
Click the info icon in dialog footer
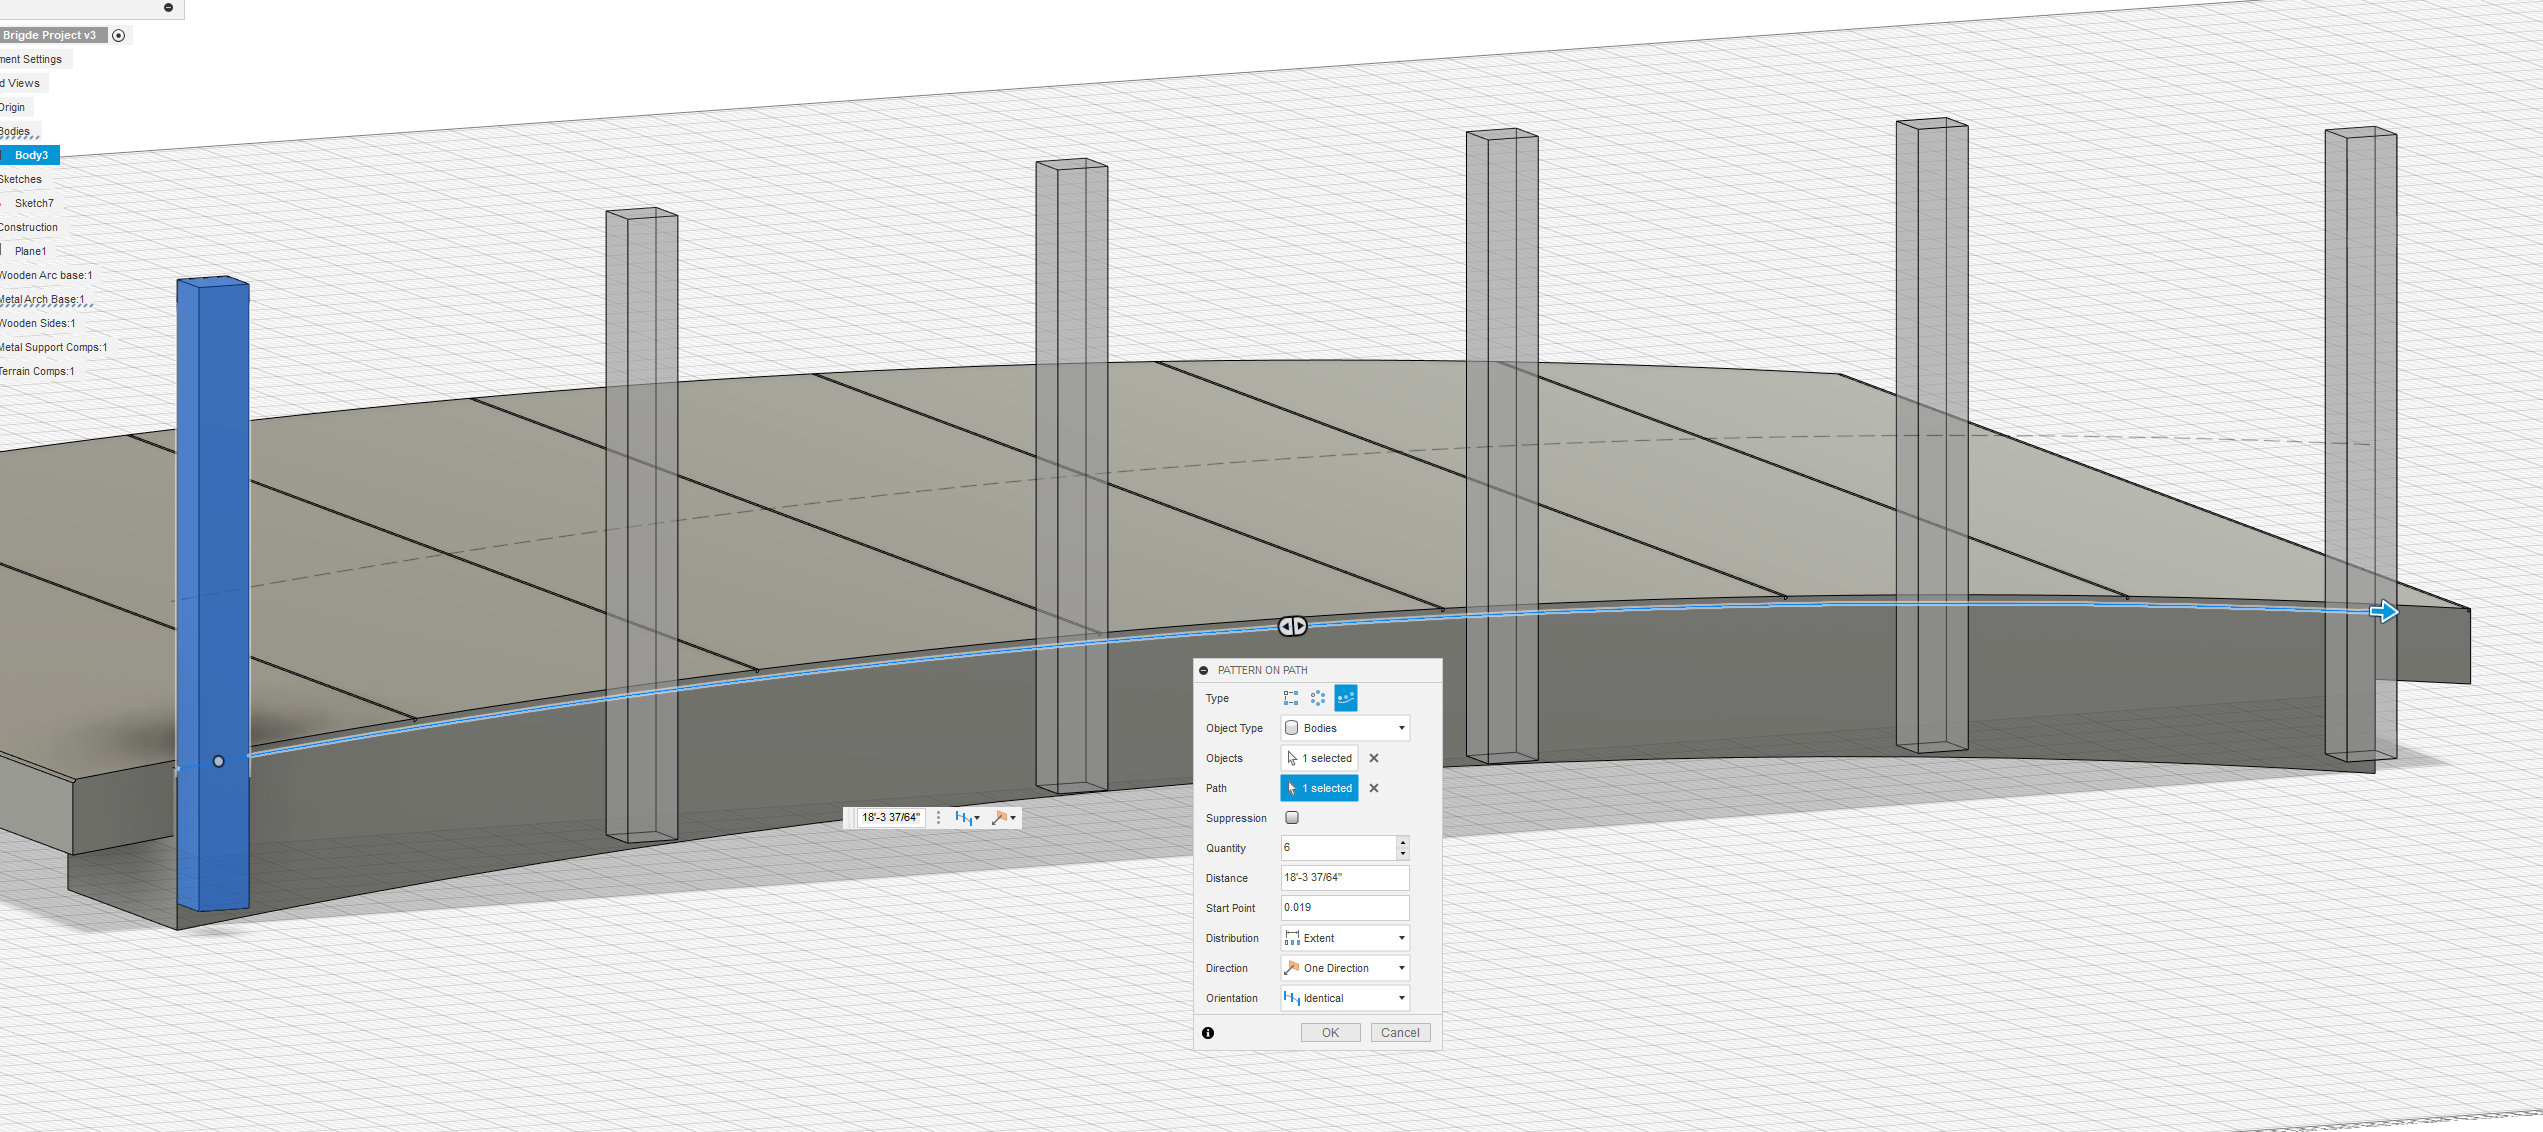(x=1208, y=1033)
